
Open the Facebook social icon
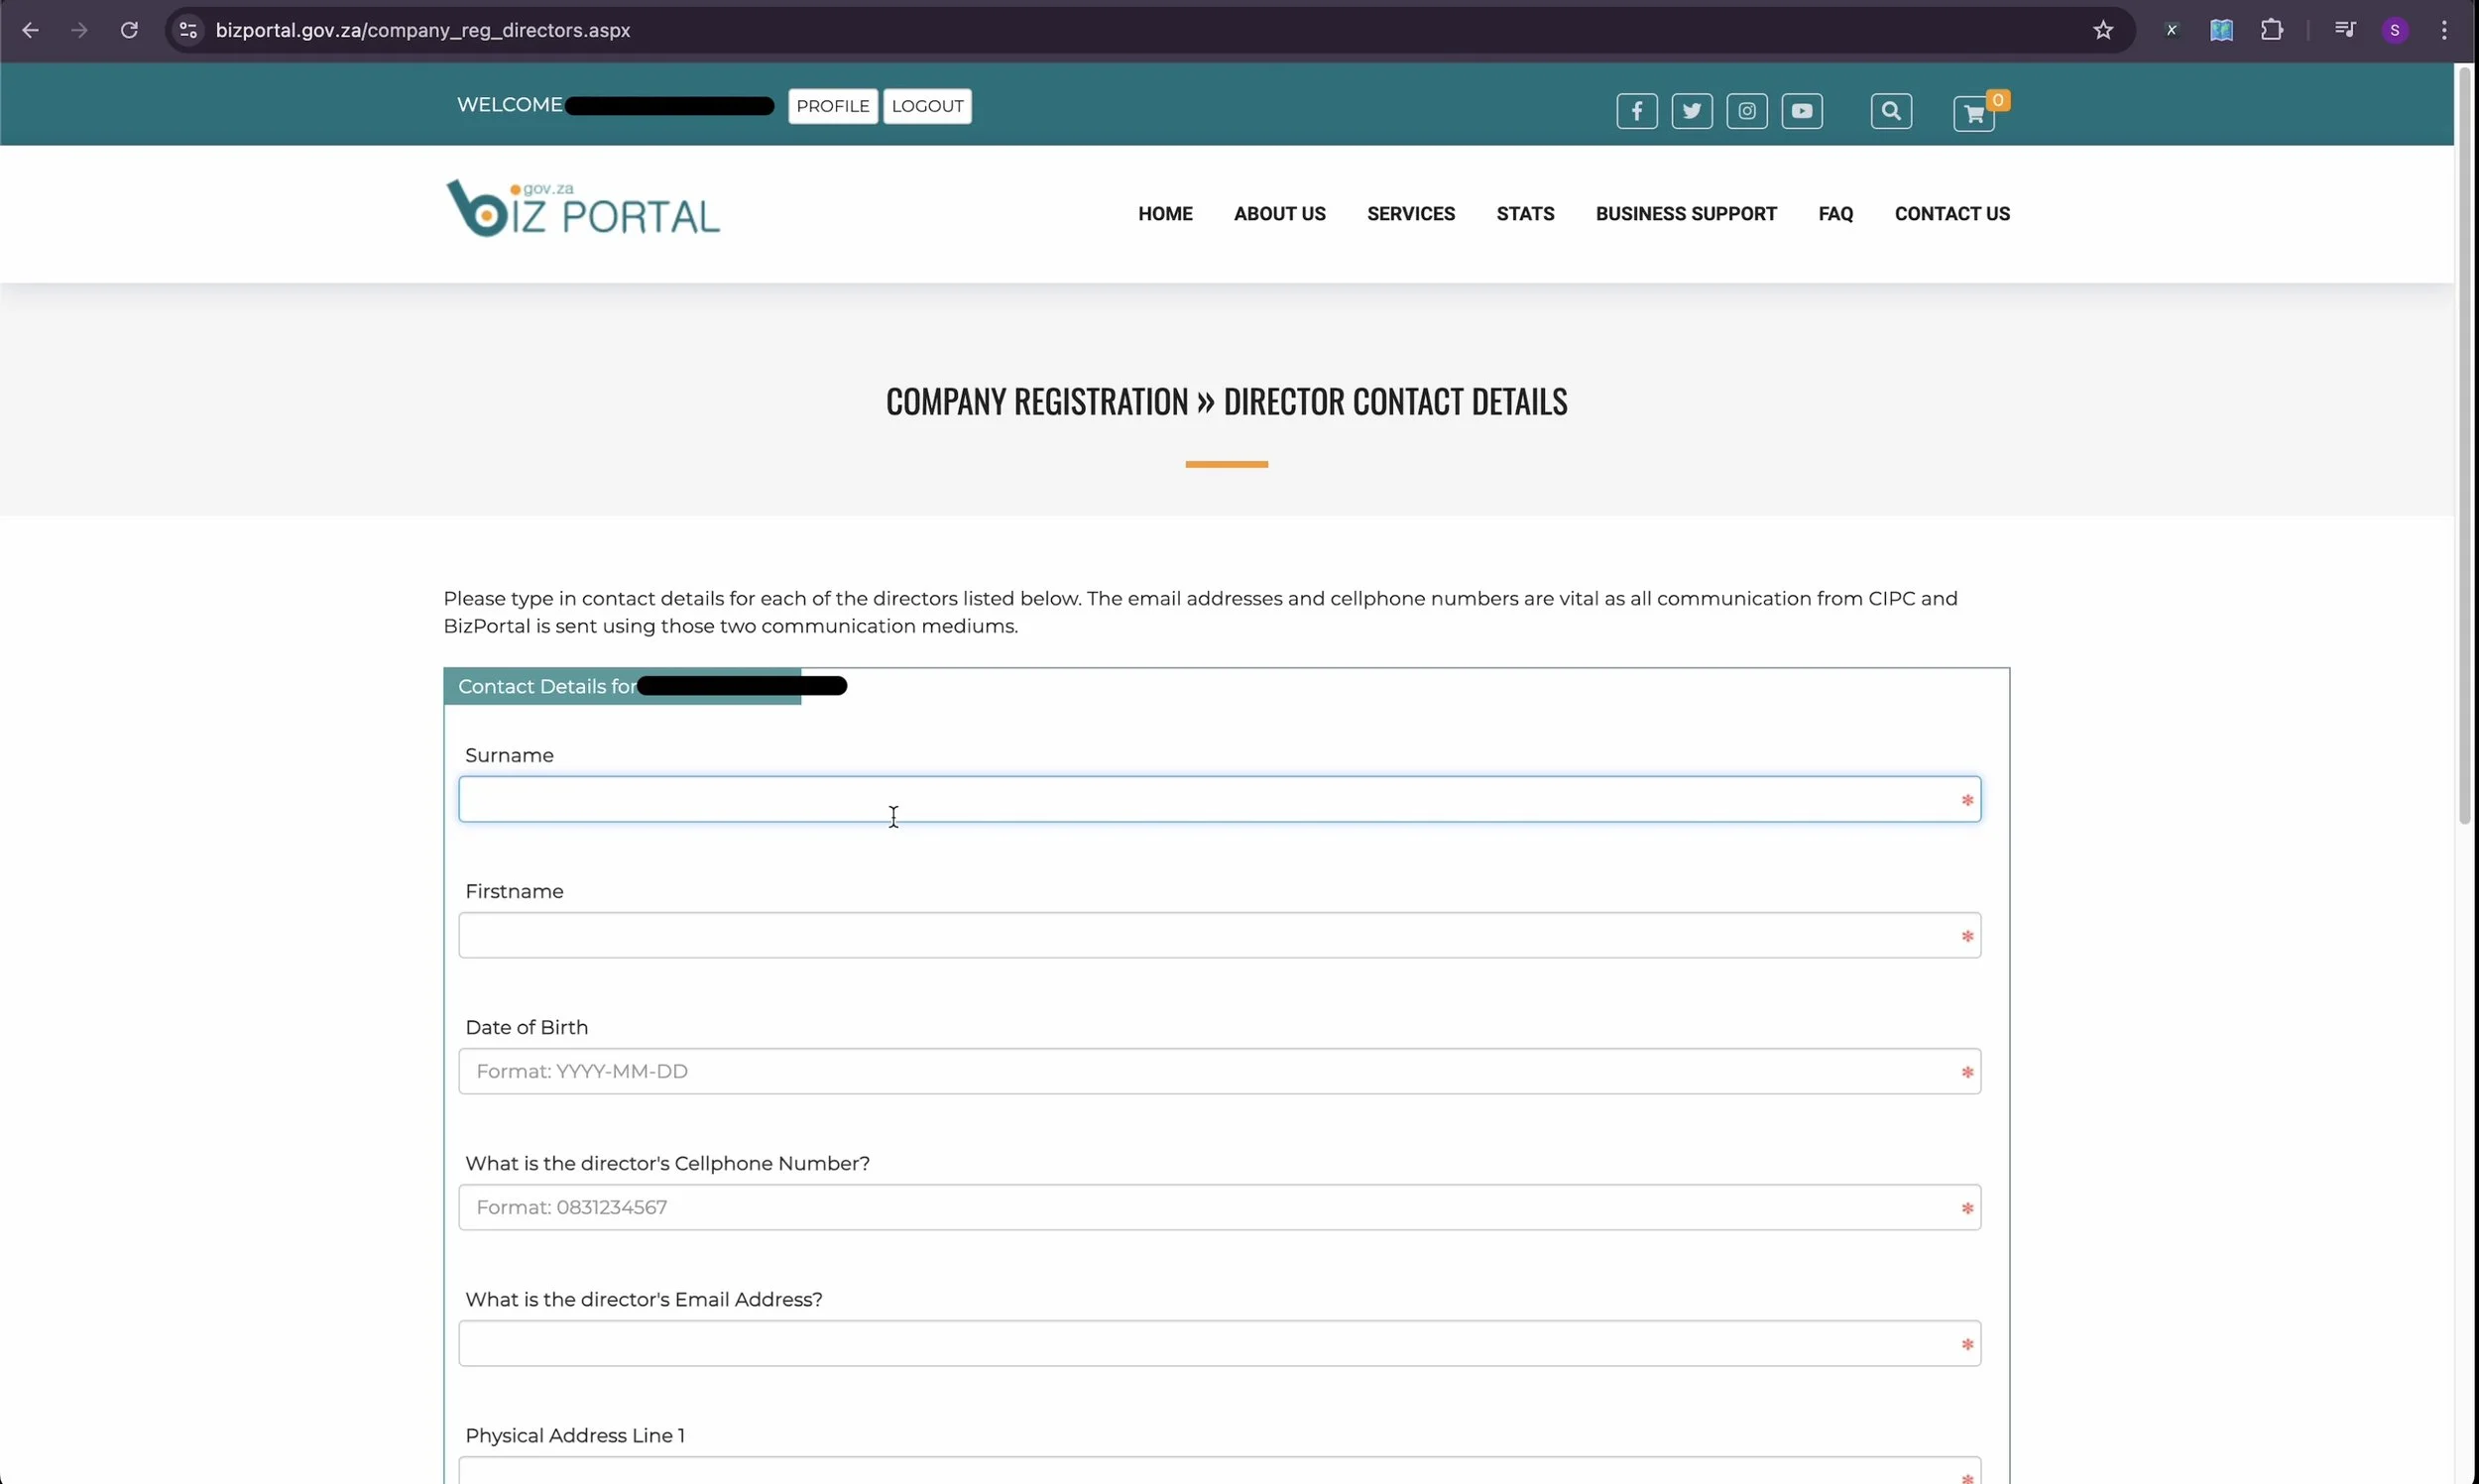(x=1636, y=111)
